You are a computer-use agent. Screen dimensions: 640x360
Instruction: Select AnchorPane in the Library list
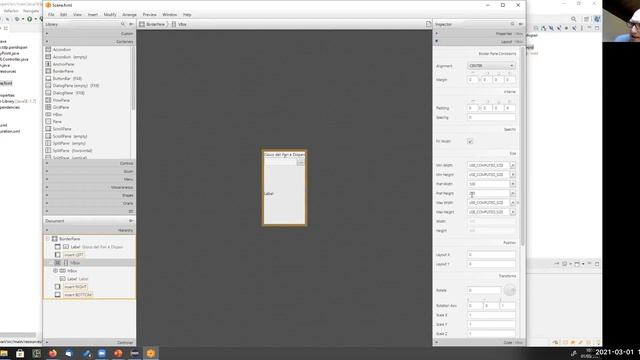[x=63, y=64]
